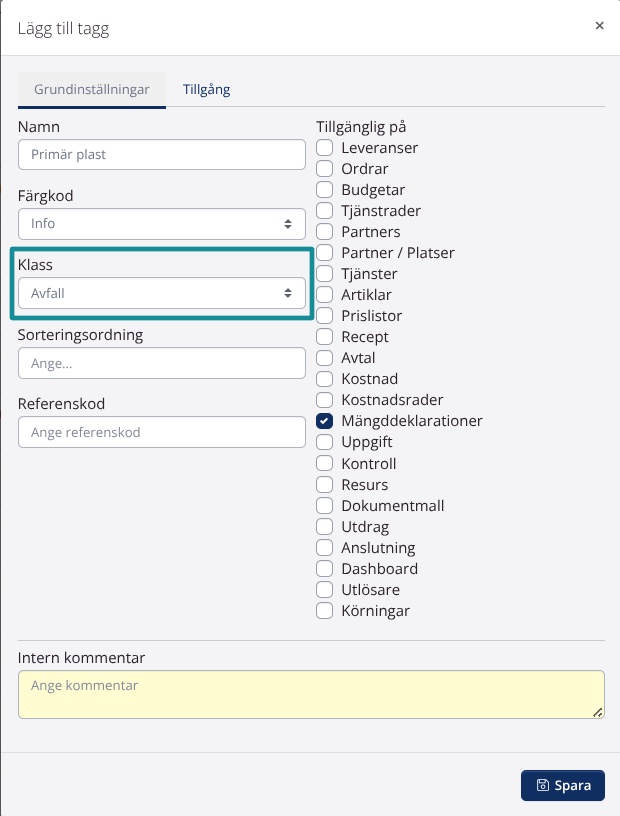Check the Prislistor checkbox
This screenshot has width=620, height=816.
coord(324,316)
